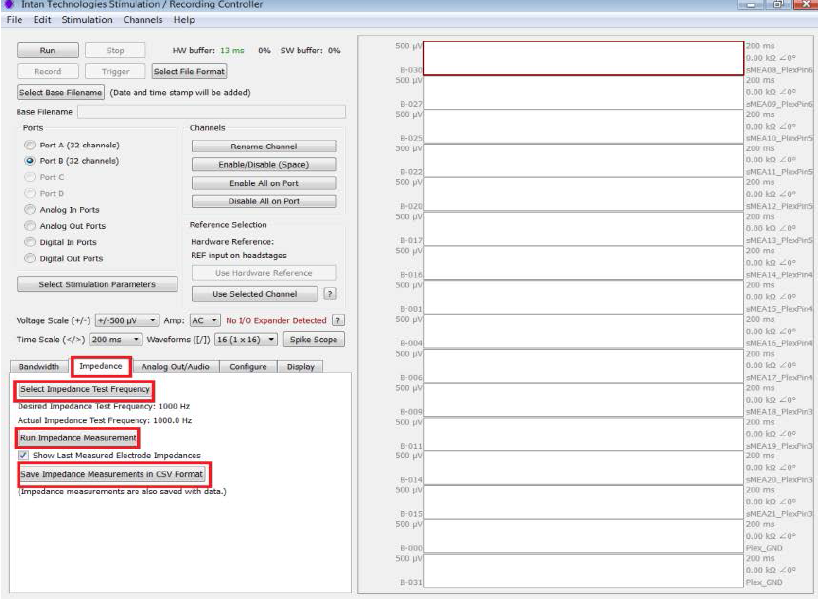Expand the Time Scale 200 ms dropdown

116,340
